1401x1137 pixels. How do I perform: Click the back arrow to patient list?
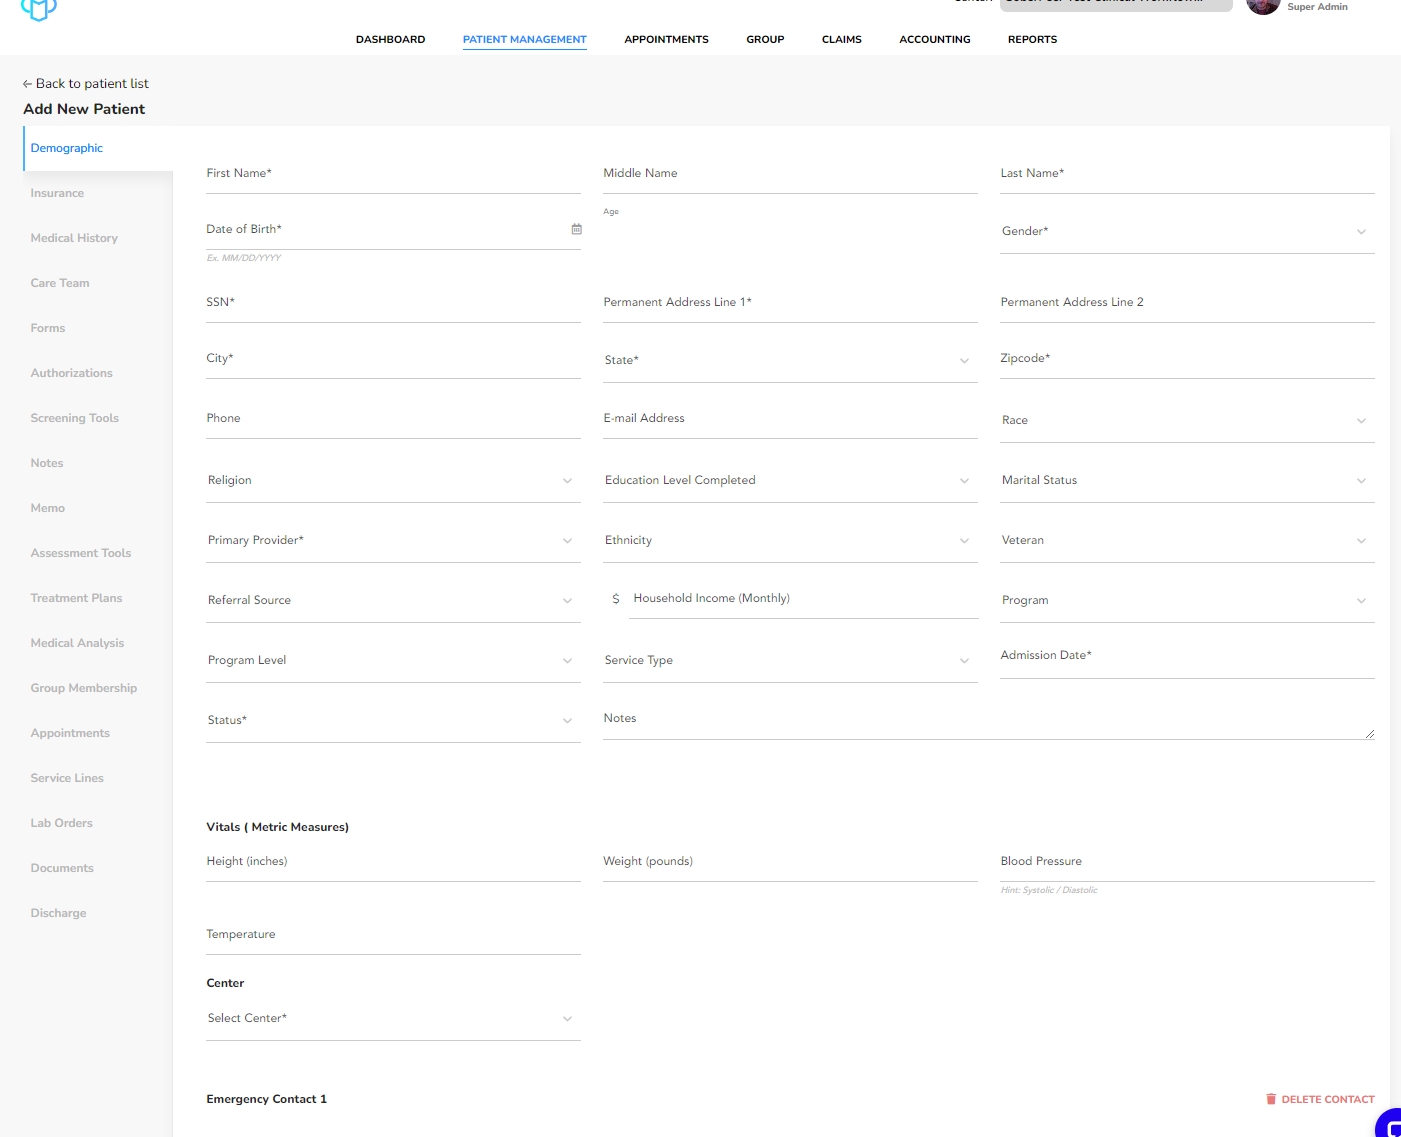click(x=27, y=84)
